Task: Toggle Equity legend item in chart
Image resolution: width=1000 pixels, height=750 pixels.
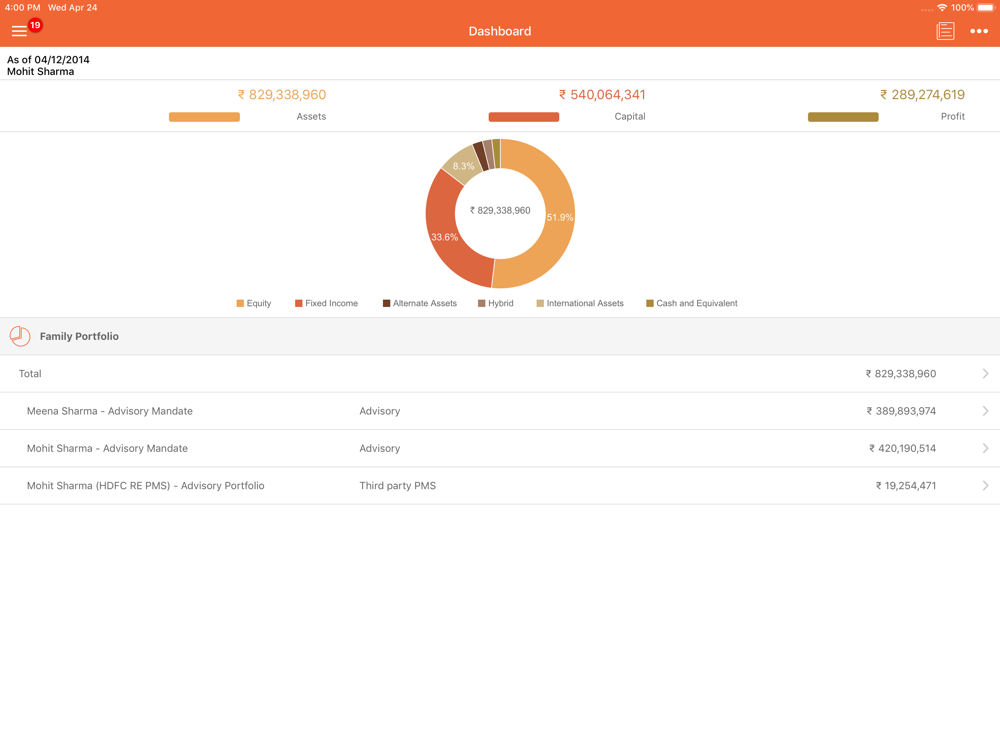Action: click(254, 303)
